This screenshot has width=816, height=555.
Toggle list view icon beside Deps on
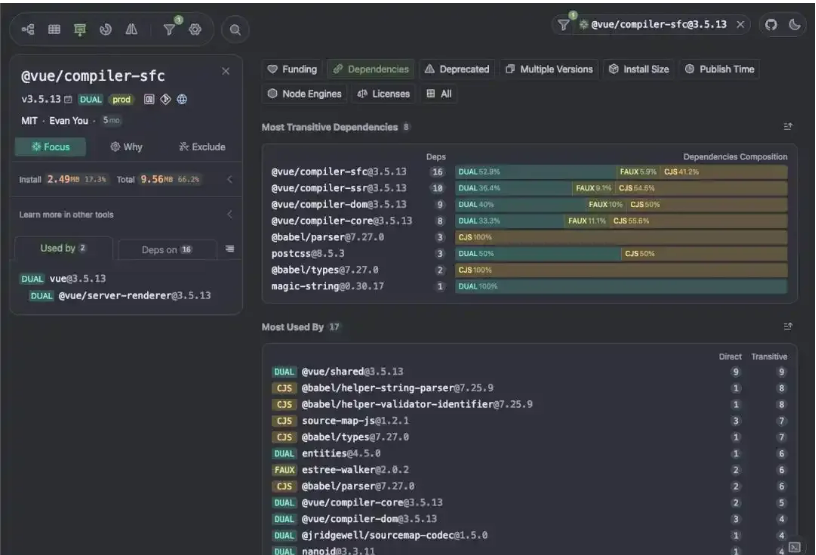(x=230, y=249)
